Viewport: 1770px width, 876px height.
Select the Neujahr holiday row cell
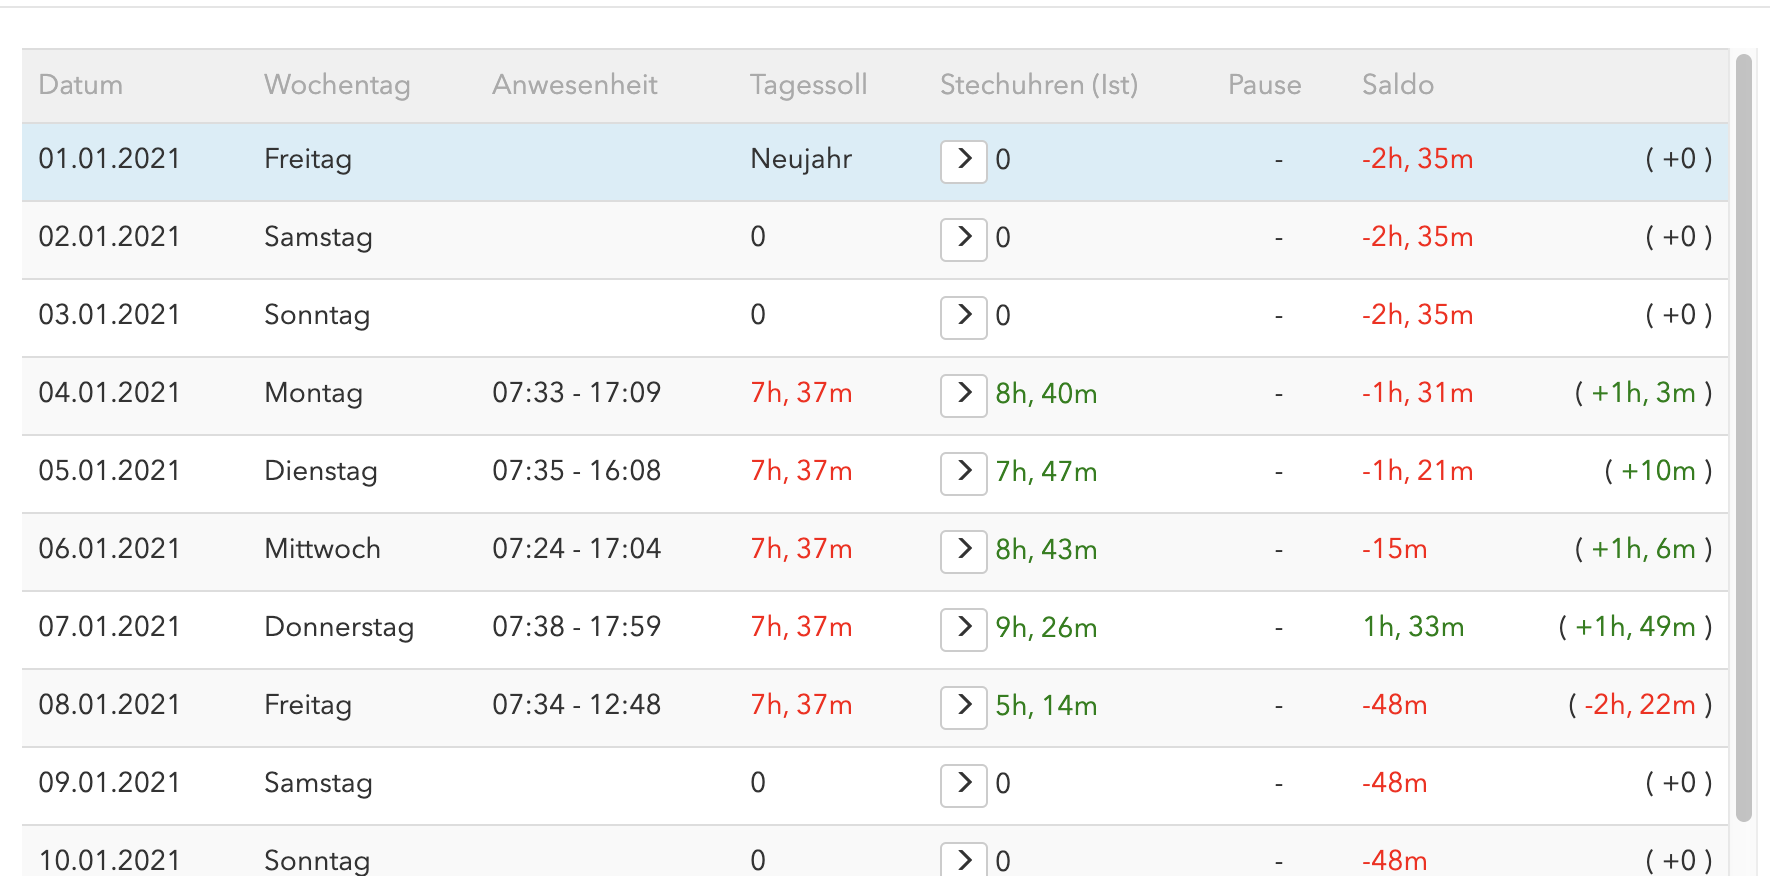[x=801, y=159]
